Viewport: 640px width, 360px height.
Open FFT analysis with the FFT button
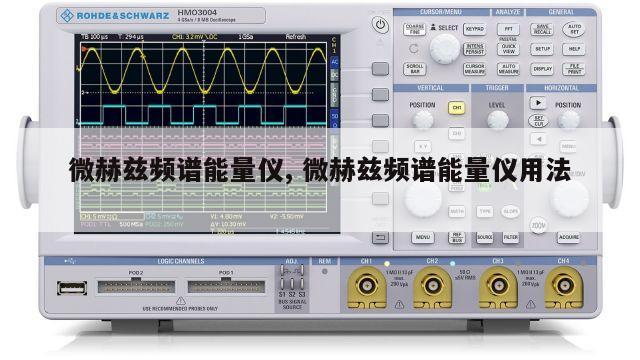click(x=509, y=29)
